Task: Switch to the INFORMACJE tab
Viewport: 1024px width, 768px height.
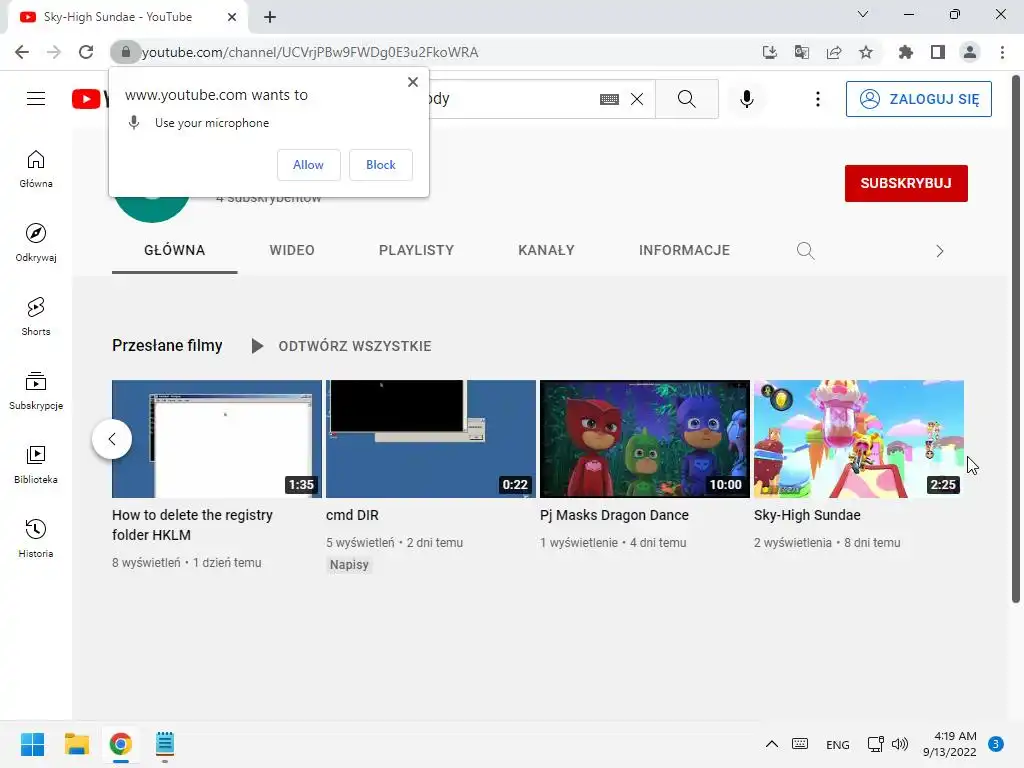Action: click(x=684, y=251)
